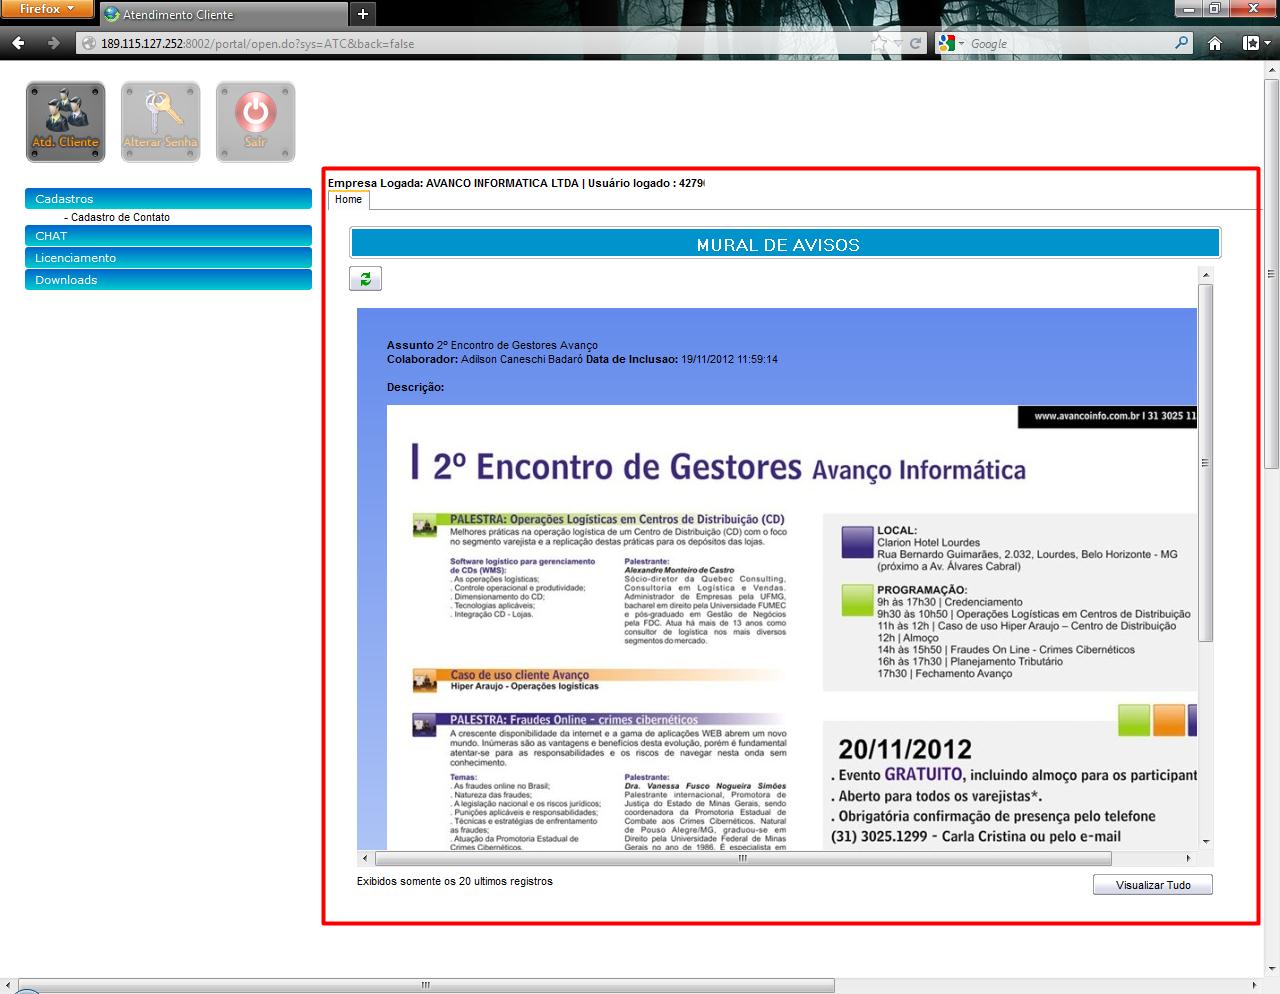
Task: Click the notice board vertical scrollbar thumb
Action: (1206, 463)
